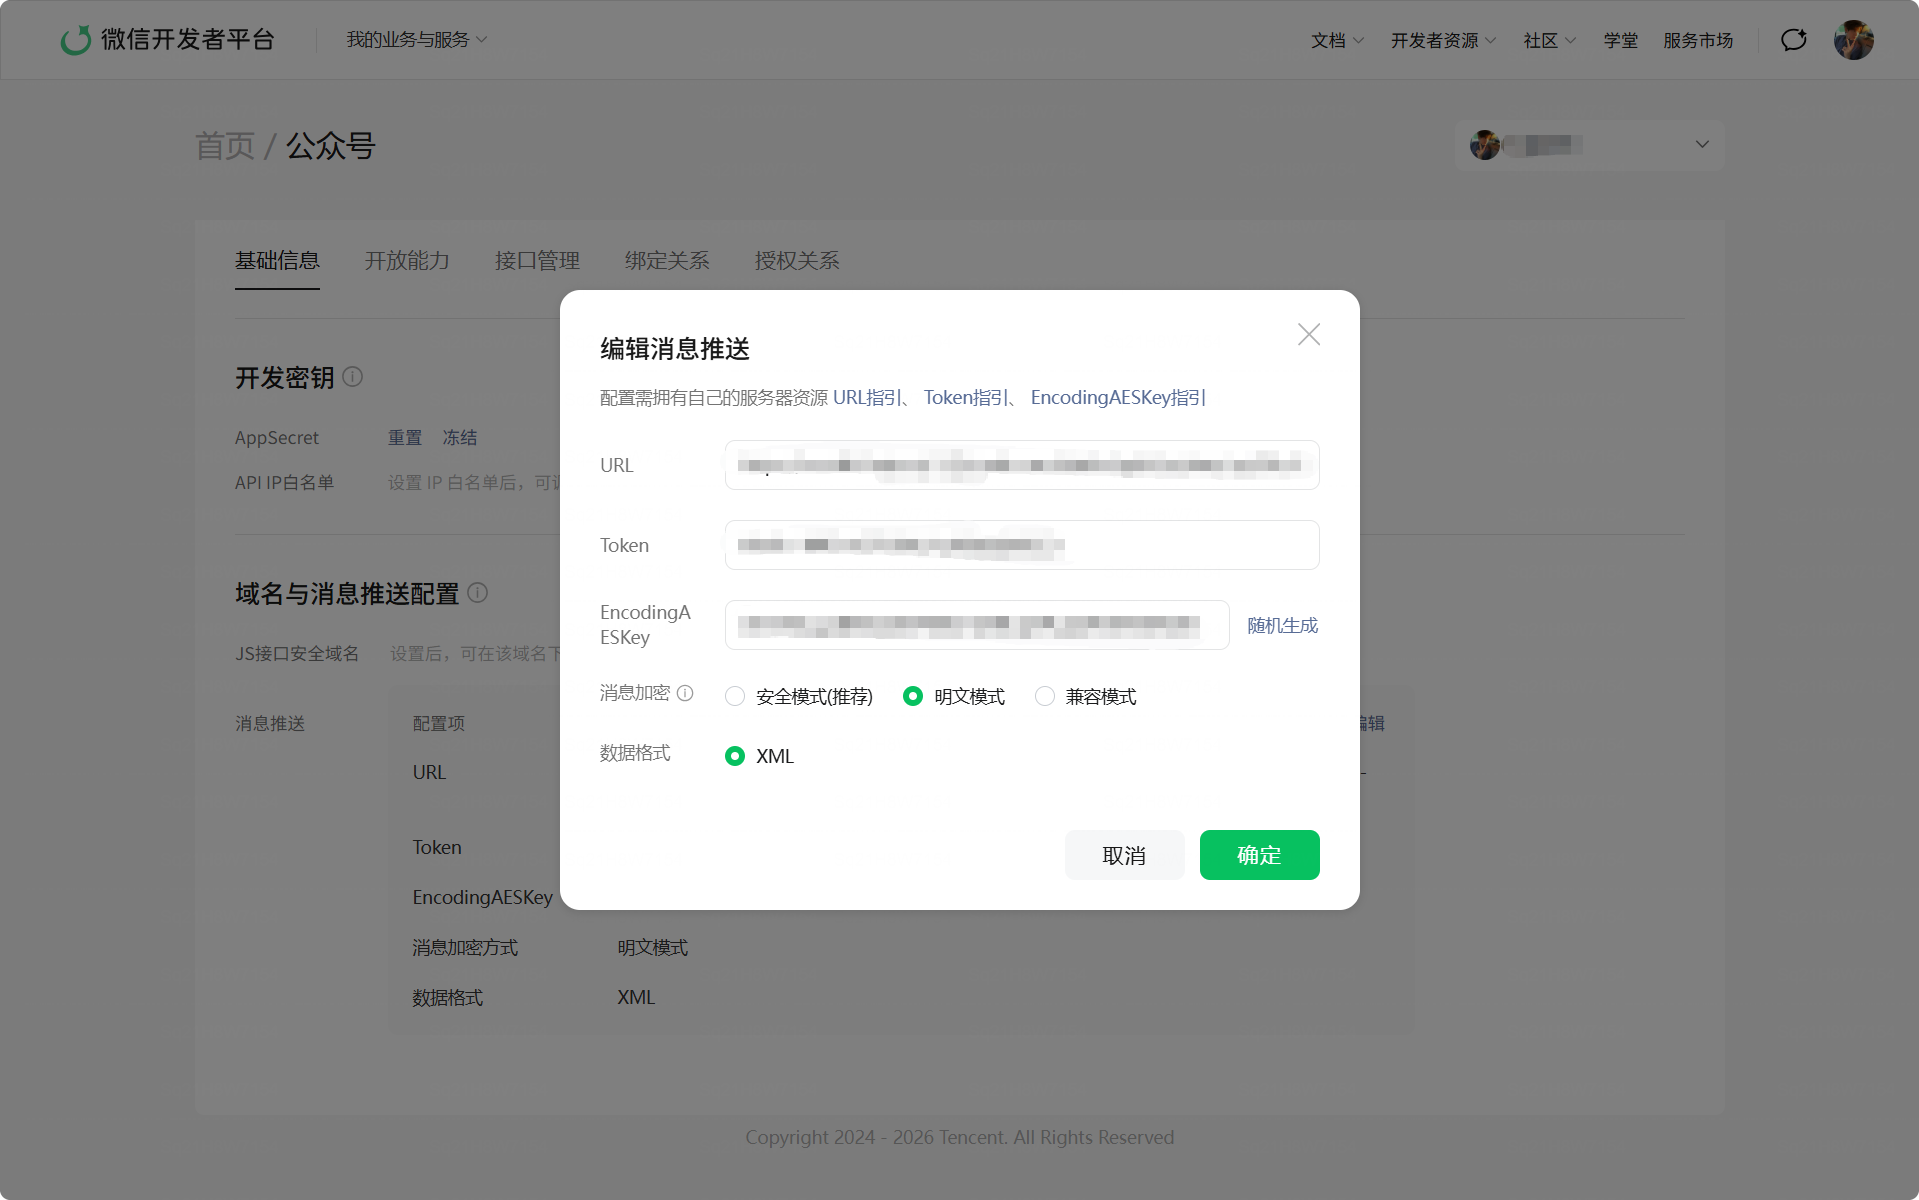Click the user avatar in top-right corner
Screen dimensions: 1919x1200
1853,40
